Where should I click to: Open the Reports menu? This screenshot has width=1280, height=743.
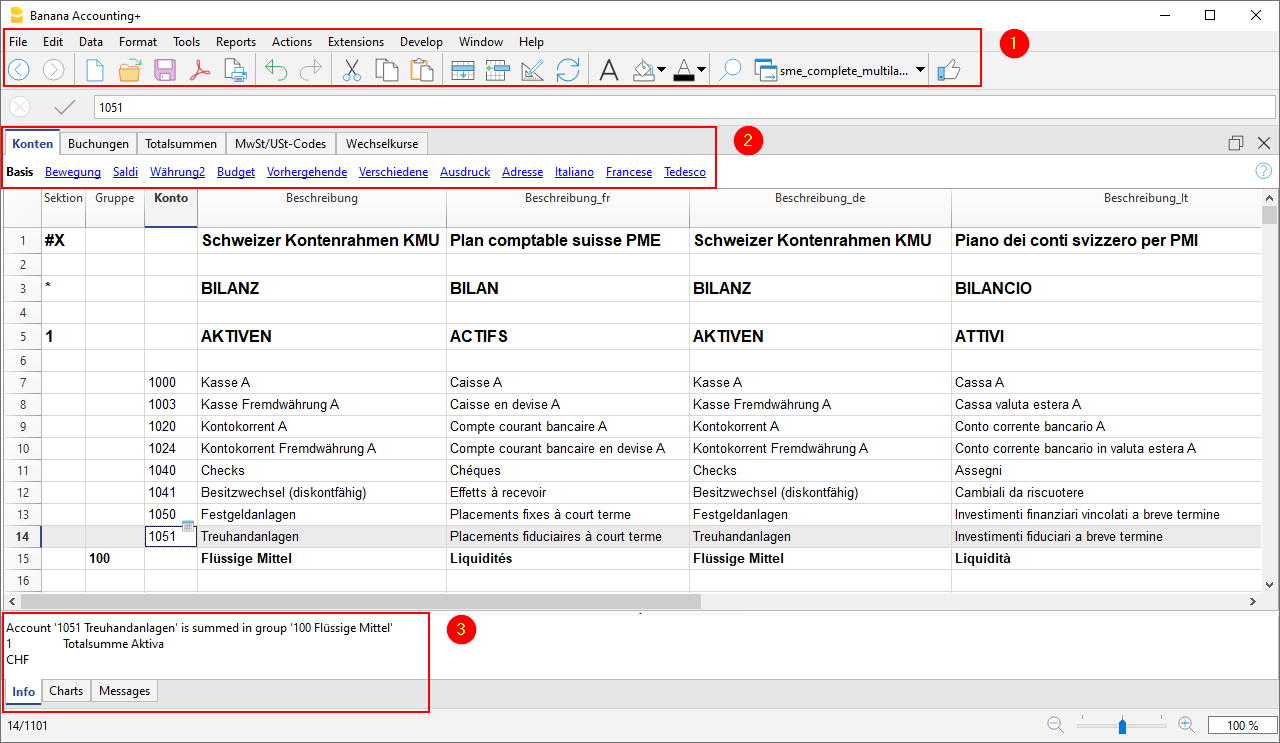(236, 42)
